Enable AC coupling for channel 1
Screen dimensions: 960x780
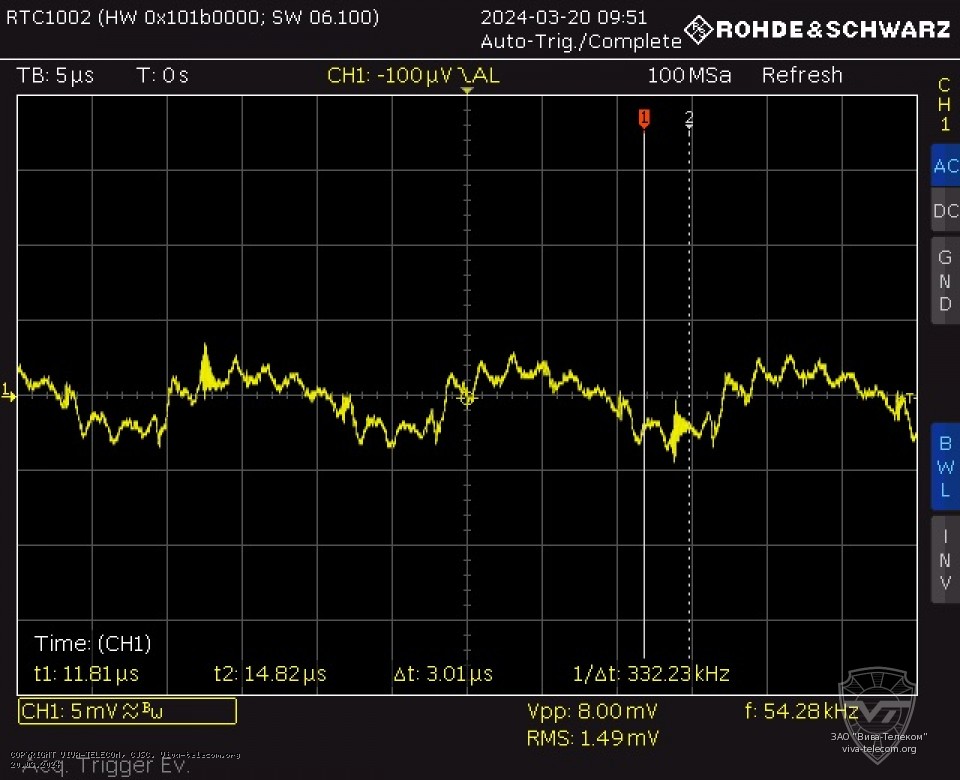click(944, 167)
